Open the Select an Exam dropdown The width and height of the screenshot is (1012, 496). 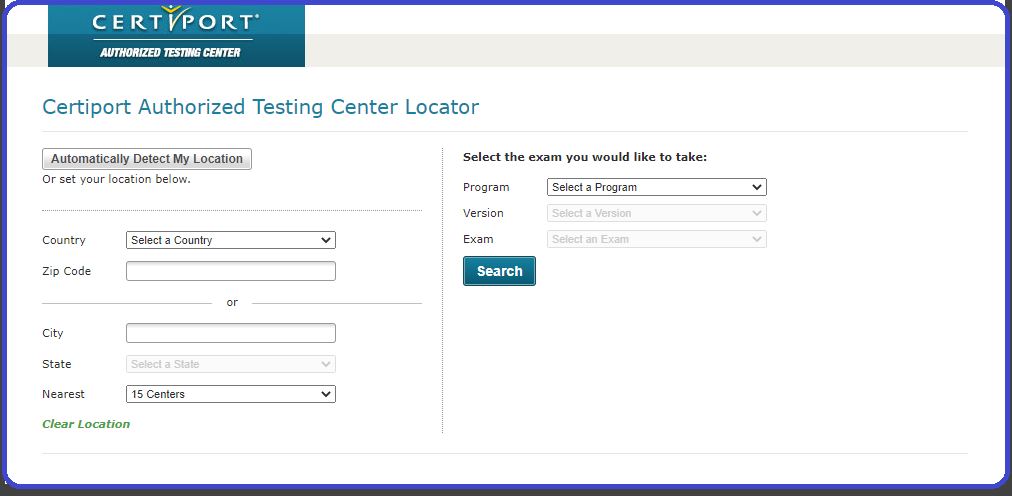657,239
